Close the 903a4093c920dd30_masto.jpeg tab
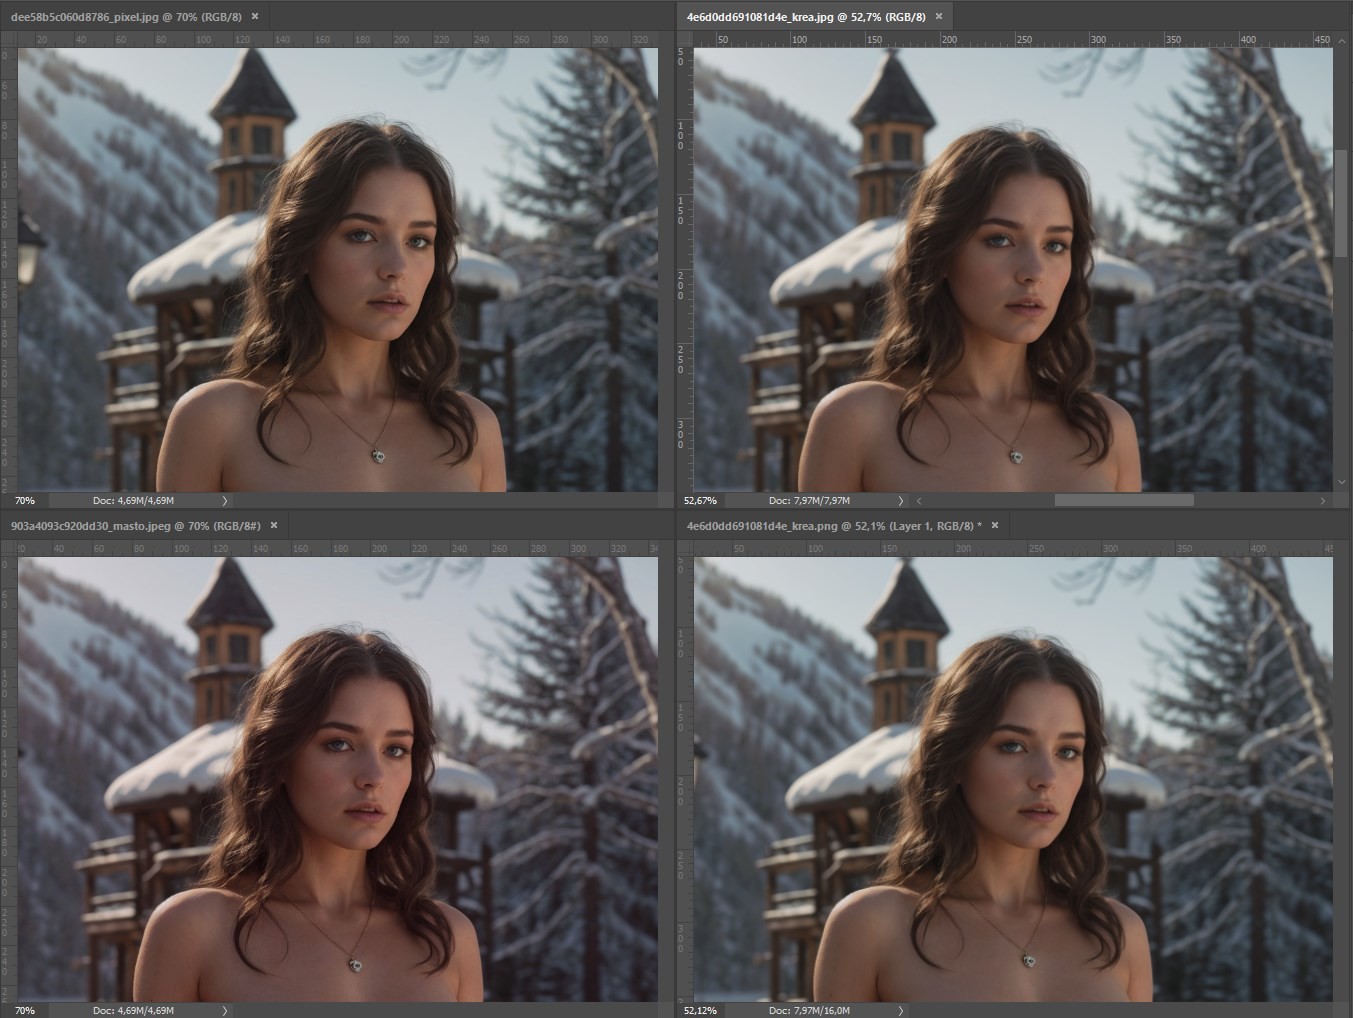This screenshot has height=1018, width=1353. tap(274, 525)
